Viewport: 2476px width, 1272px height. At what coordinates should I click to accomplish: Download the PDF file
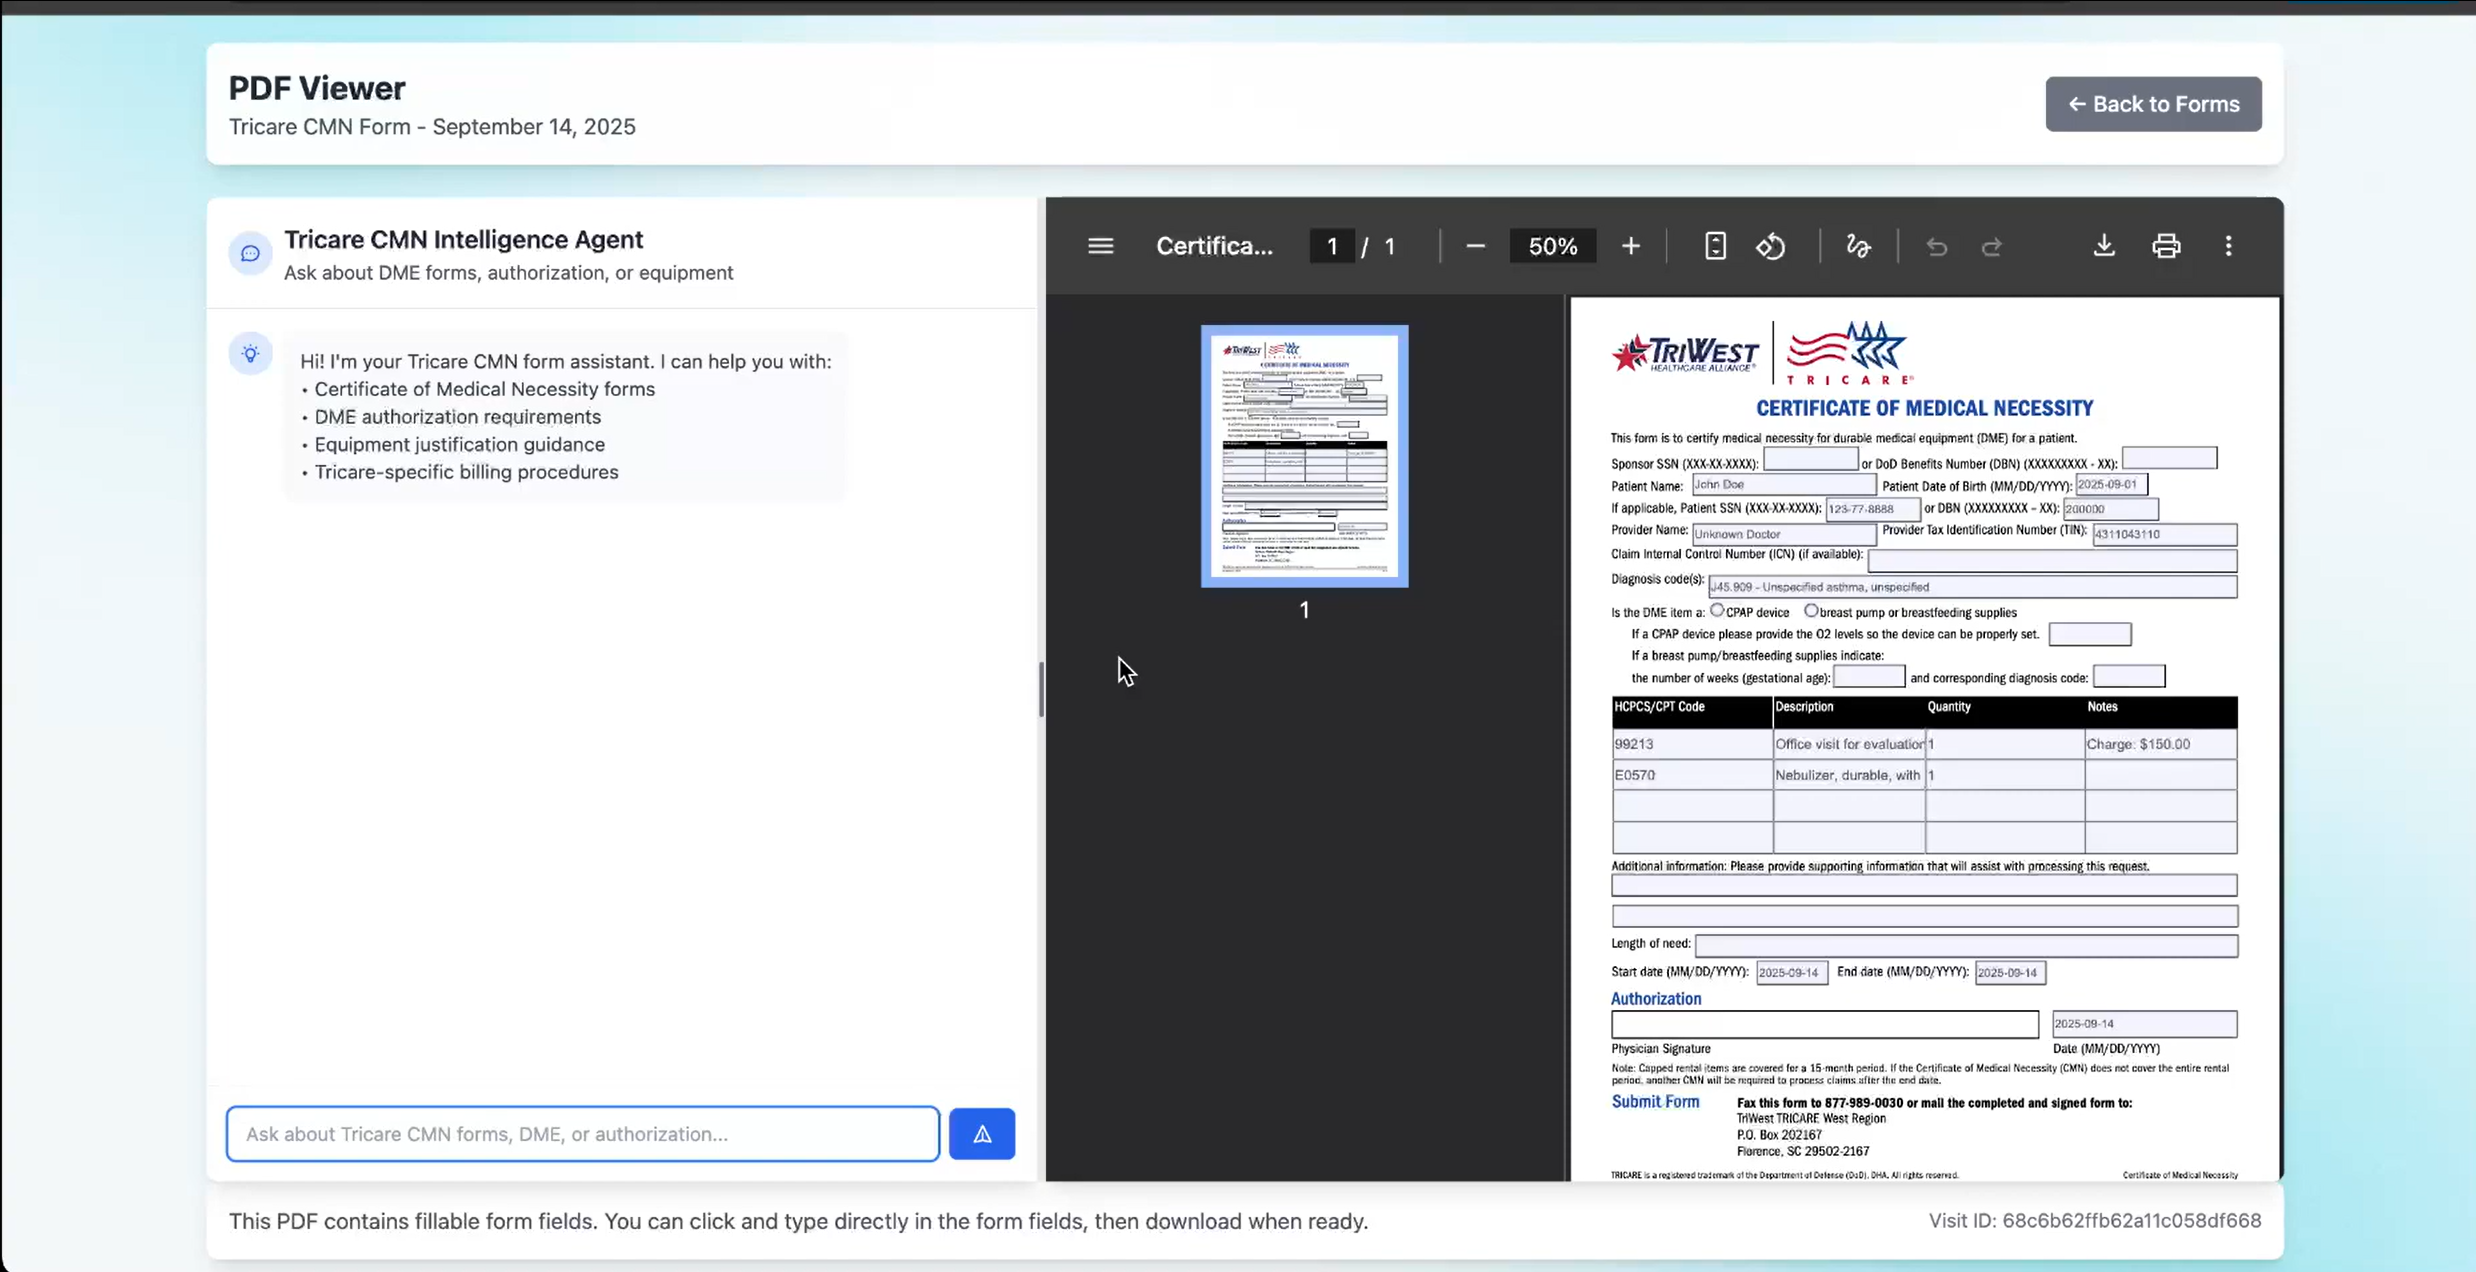pos(2104,246)
